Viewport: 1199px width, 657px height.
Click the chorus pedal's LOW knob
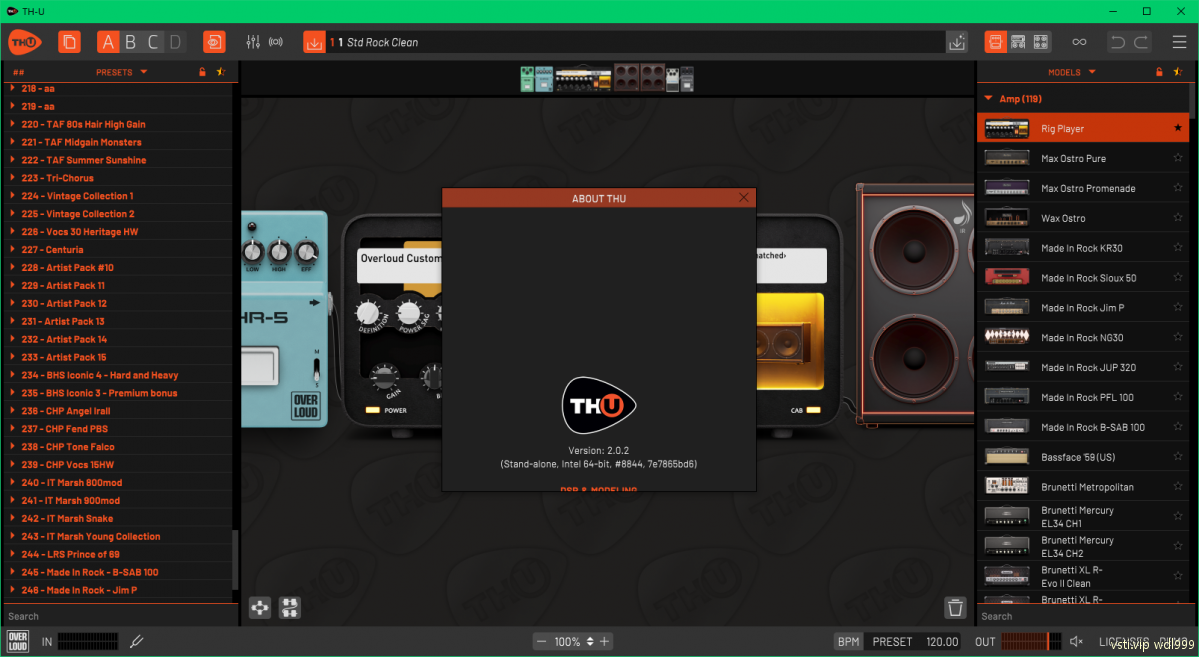[x=252, y=252]
